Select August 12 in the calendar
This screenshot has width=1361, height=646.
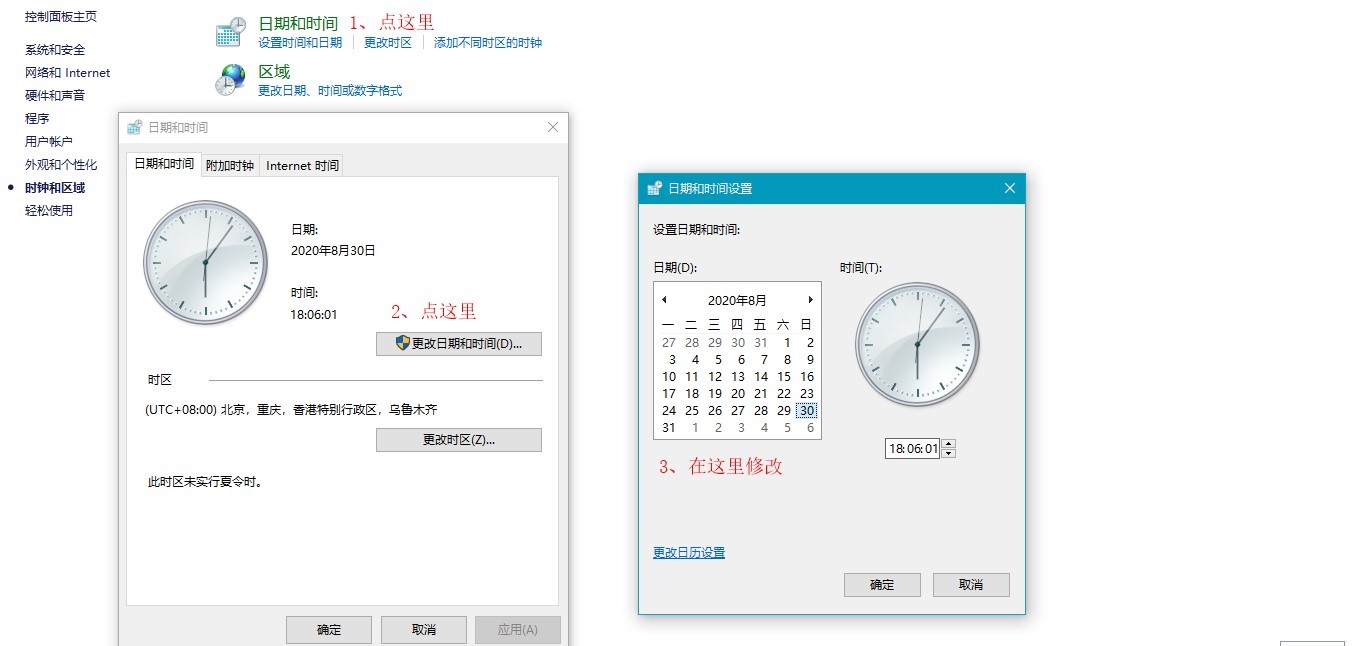[715, 377]
